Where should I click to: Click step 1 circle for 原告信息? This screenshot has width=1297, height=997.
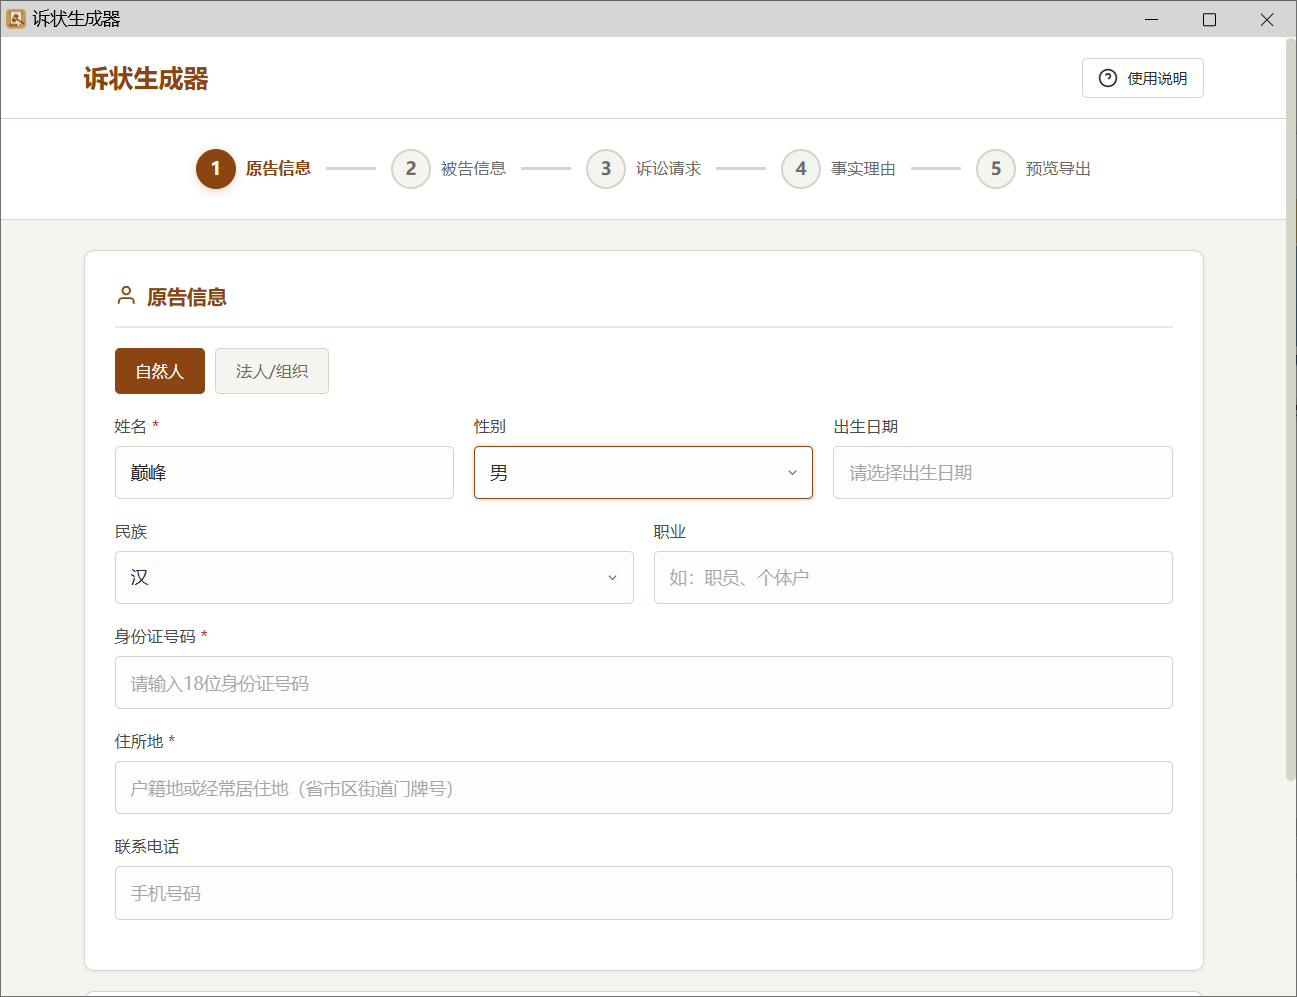pos(215,169)
